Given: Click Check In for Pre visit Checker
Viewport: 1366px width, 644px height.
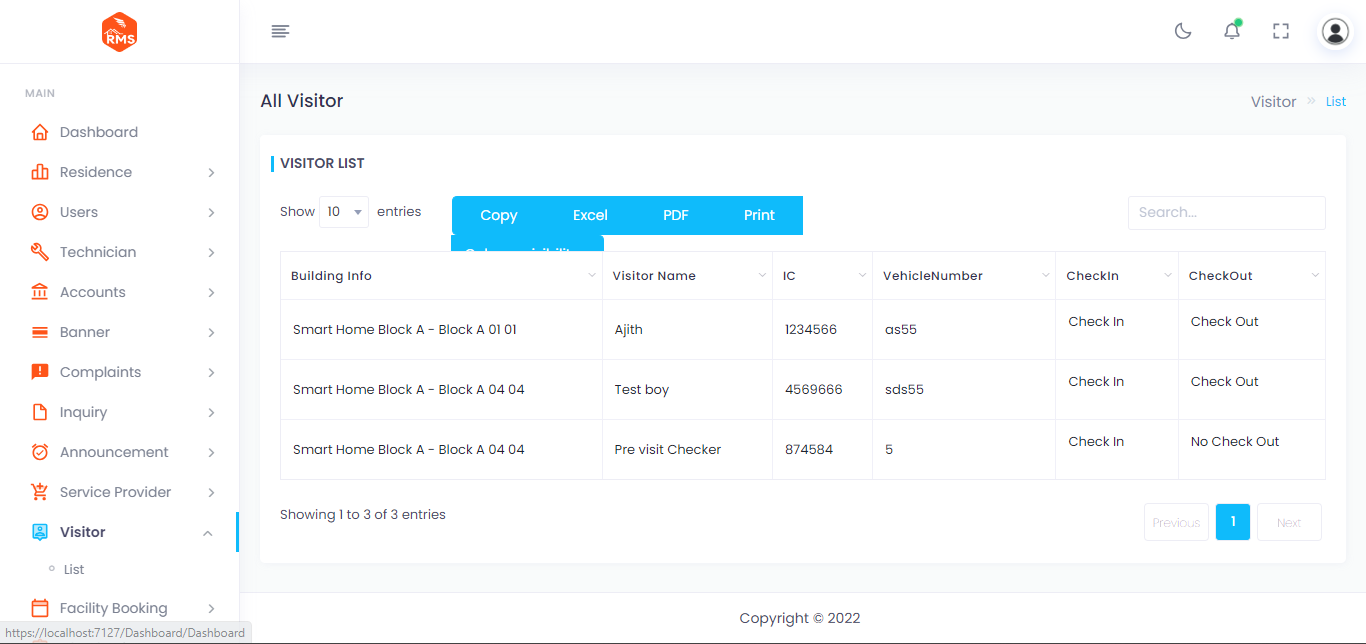Looking at the screenshot, I should click(1096, 441).
